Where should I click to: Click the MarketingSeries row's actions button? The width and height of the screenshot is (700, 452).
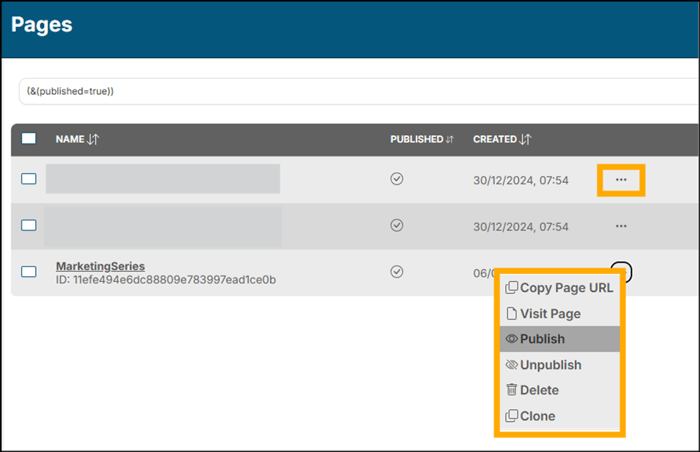point(621,270)
